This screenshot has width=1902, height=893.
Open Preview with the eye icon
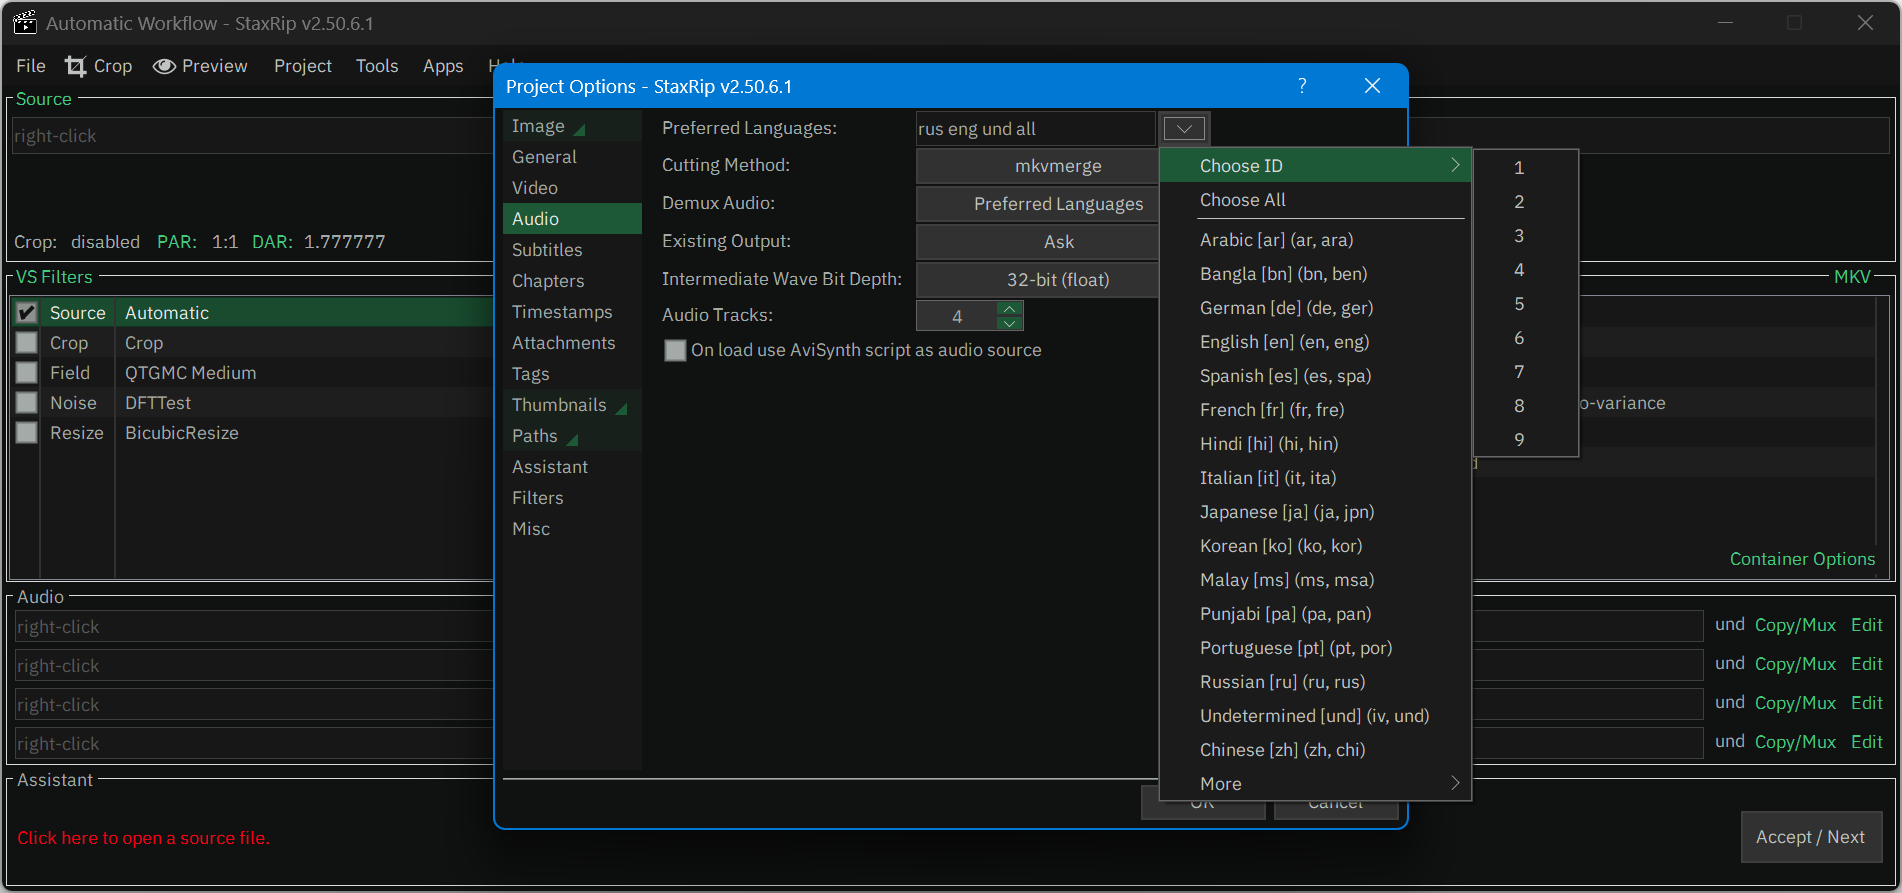pos(164,66)
